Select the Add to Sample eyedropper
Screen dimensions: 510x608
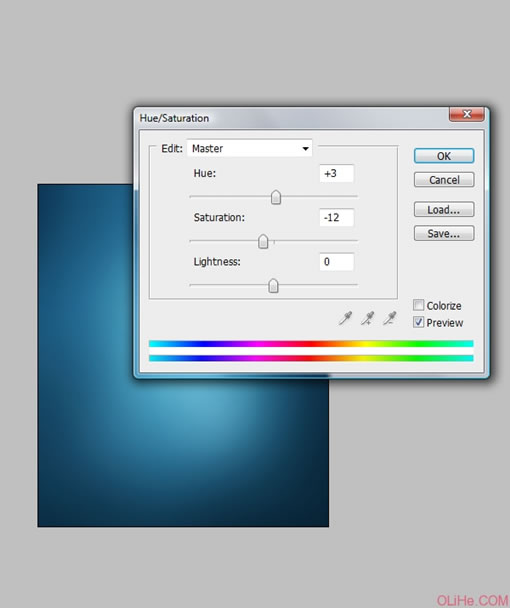(x=367, y=318)
